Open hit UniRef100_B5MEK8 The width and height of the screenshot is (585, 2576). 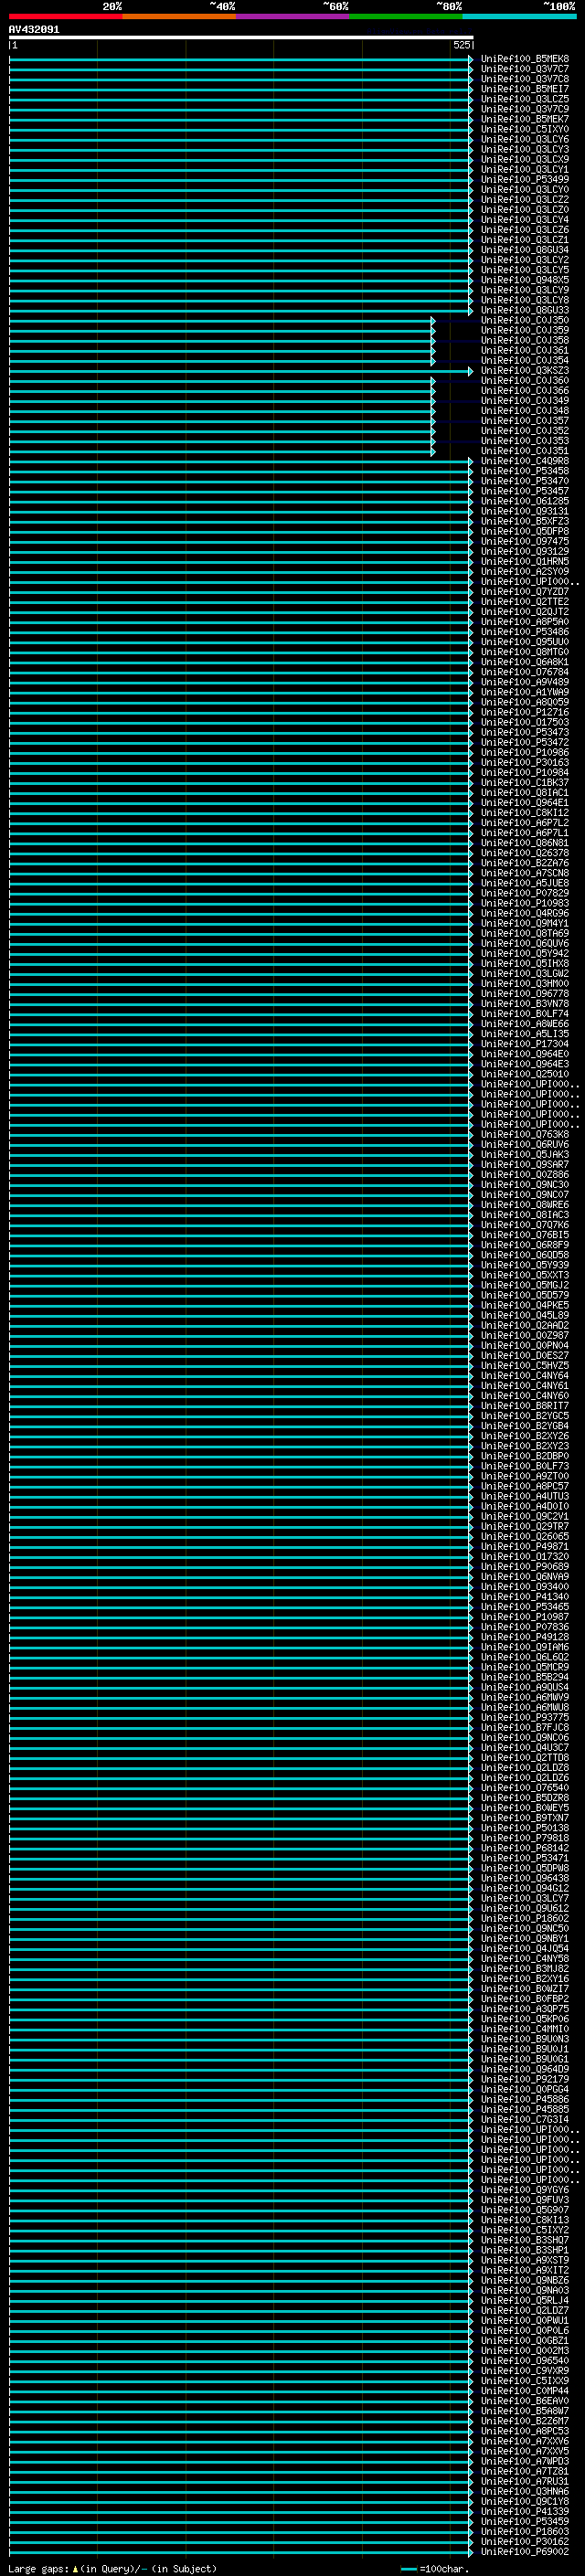tap(524, 59)
